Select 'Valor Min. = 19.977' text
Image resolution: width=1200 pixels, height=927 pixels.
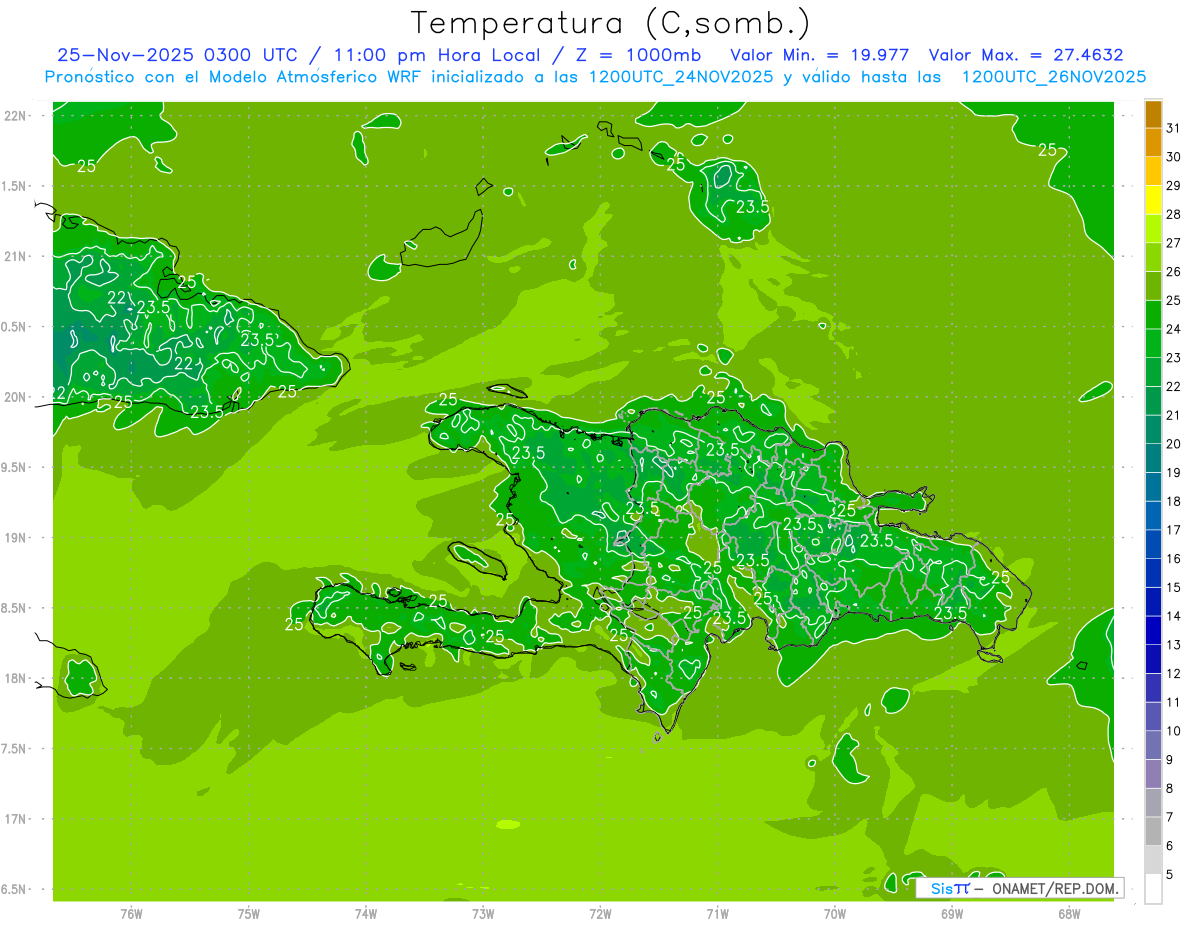(x=820, y=55)
